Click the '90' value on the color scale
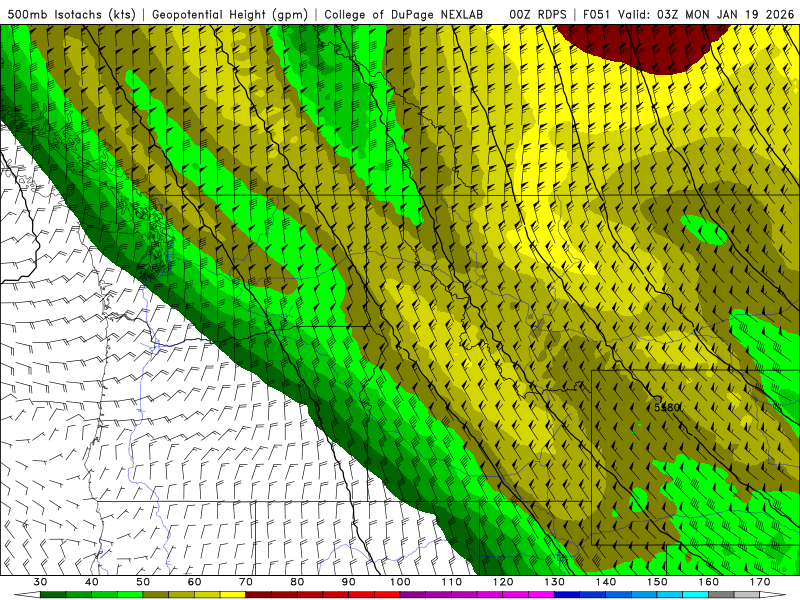The image size is (800, 600). click(348, 582)
